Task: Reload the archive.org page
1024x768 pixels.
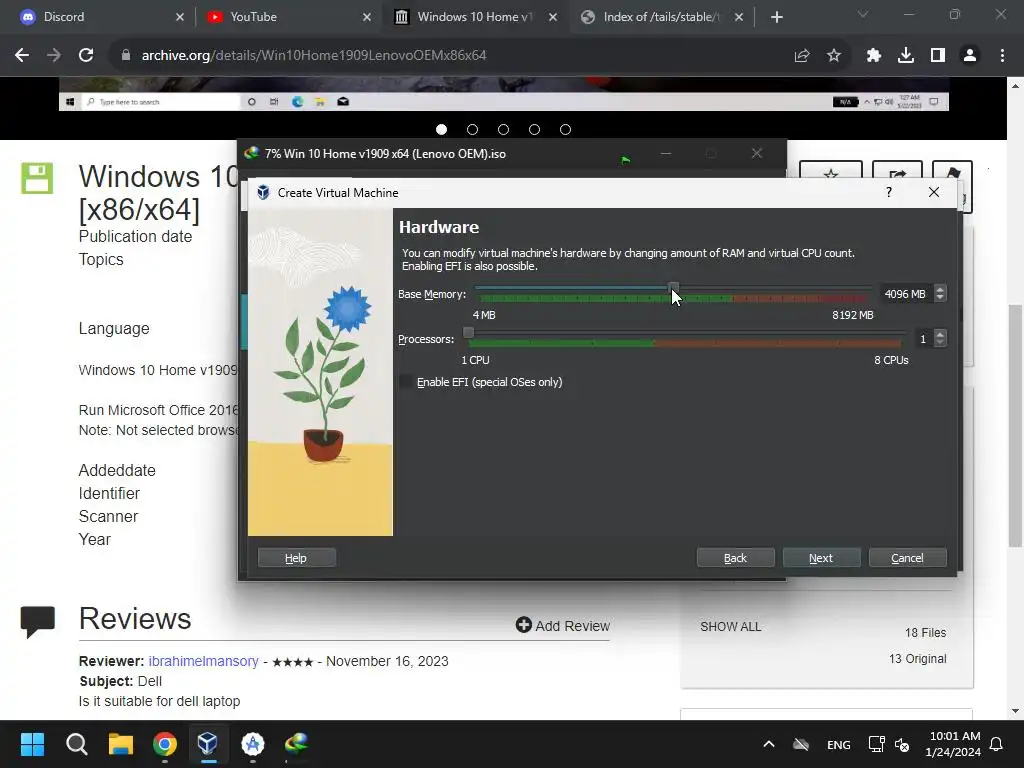Action: coord(86,56)
